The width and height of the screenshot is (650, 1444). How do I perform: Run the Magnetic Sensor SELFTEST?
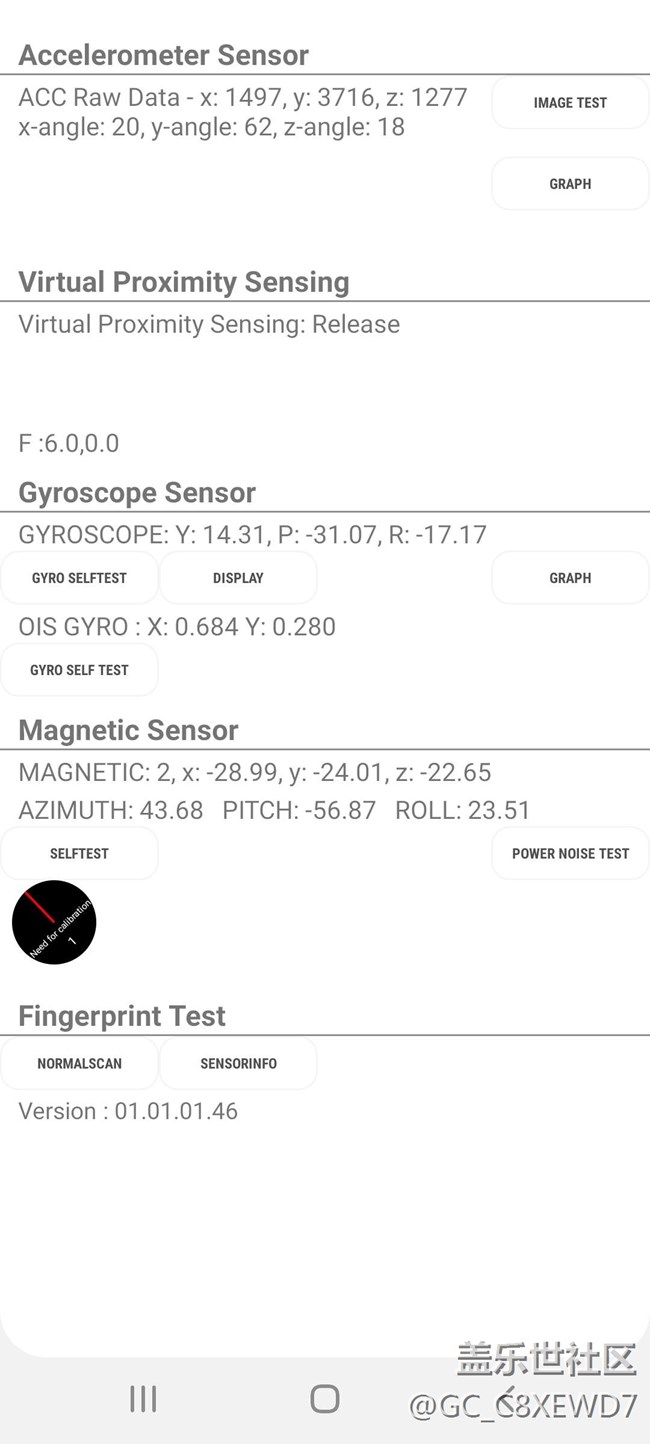pos(79,854)
